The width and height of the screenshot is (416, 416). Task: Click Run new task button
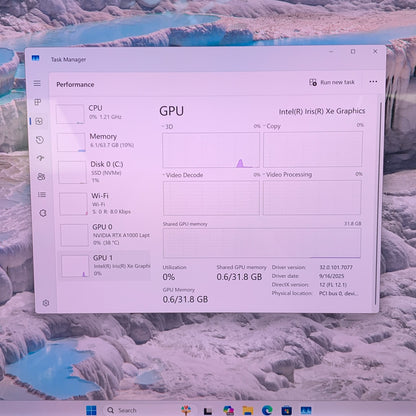332,82
